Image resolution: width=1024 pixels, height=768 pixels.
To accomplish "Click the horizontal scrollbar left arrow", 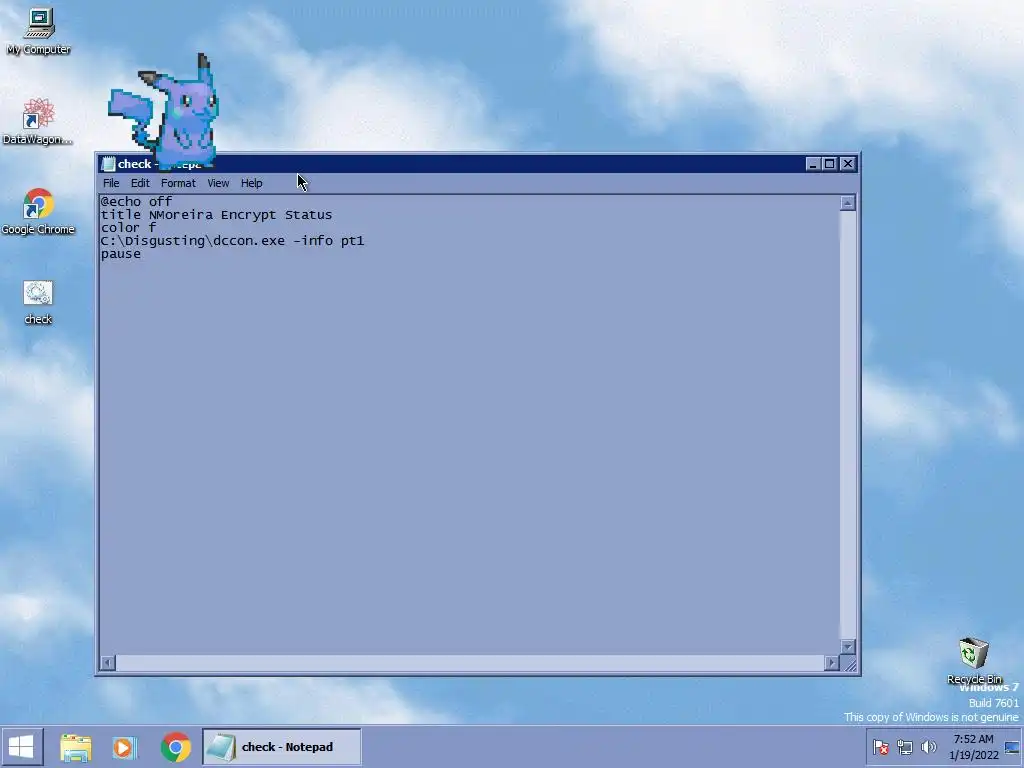I will pyautogui.click(x=108, y=664).
